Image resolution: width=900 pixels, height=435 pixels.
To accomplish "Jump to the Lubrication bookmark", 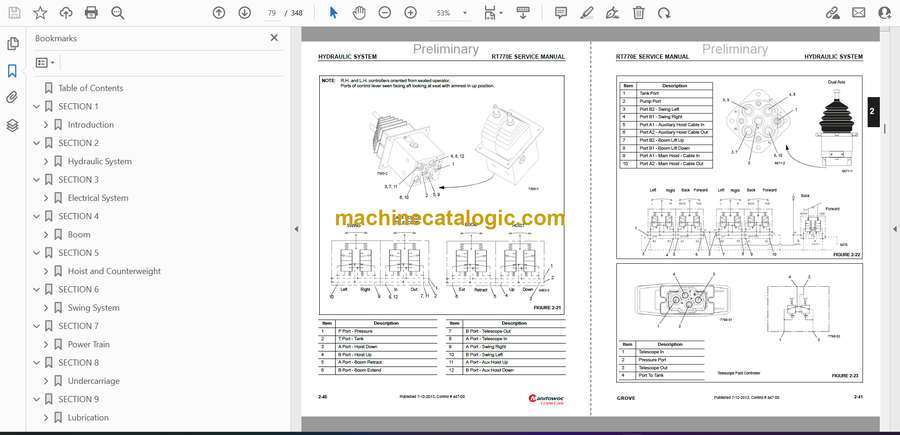I will (88, 417).
